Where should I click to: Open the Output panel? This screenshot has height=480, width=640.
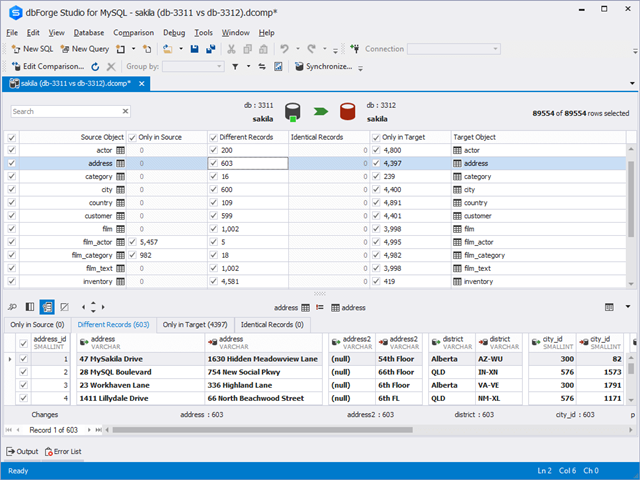[x=22, y=451]
